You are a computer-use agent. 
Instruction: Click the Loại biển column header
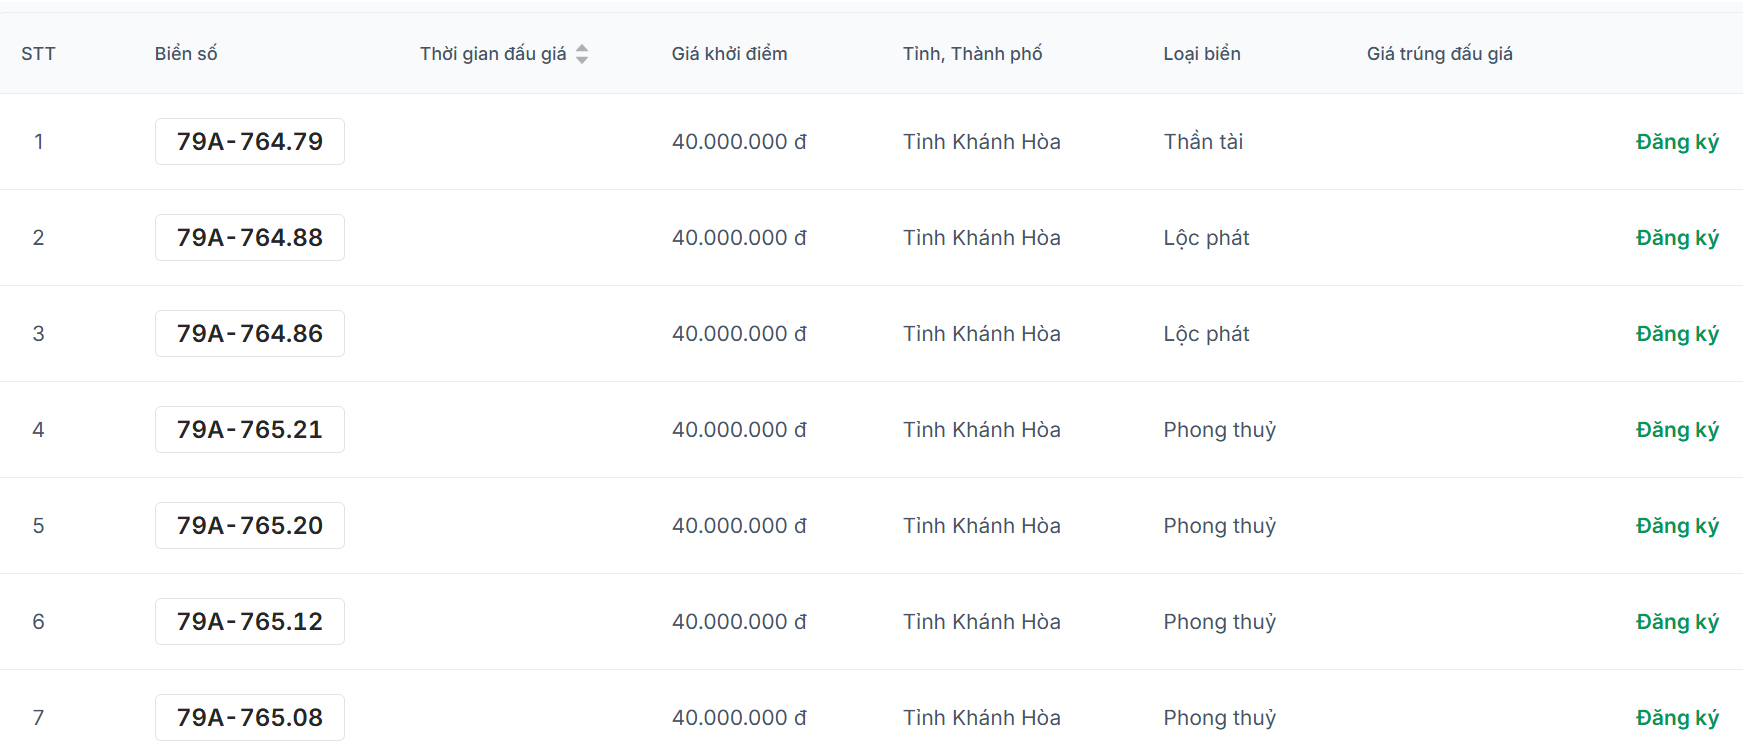1202,54
